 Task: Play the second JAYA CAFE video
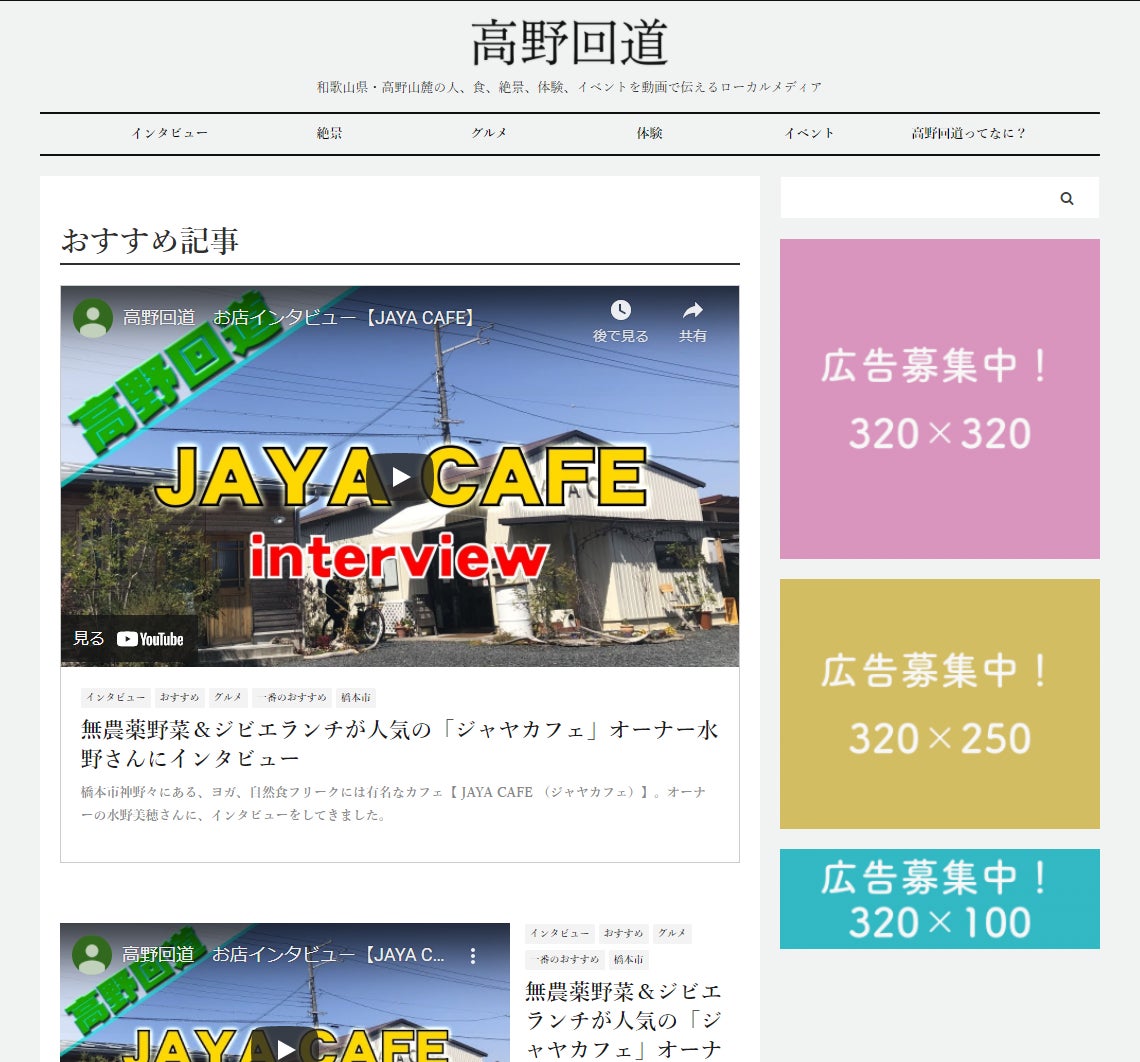tap(285, 1048)
